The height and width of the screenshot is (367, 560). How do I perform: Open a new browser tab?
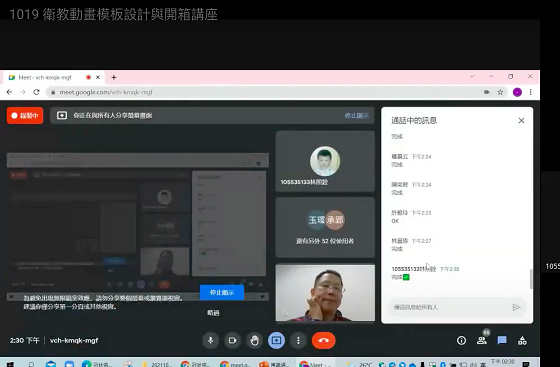coord(114,77)
